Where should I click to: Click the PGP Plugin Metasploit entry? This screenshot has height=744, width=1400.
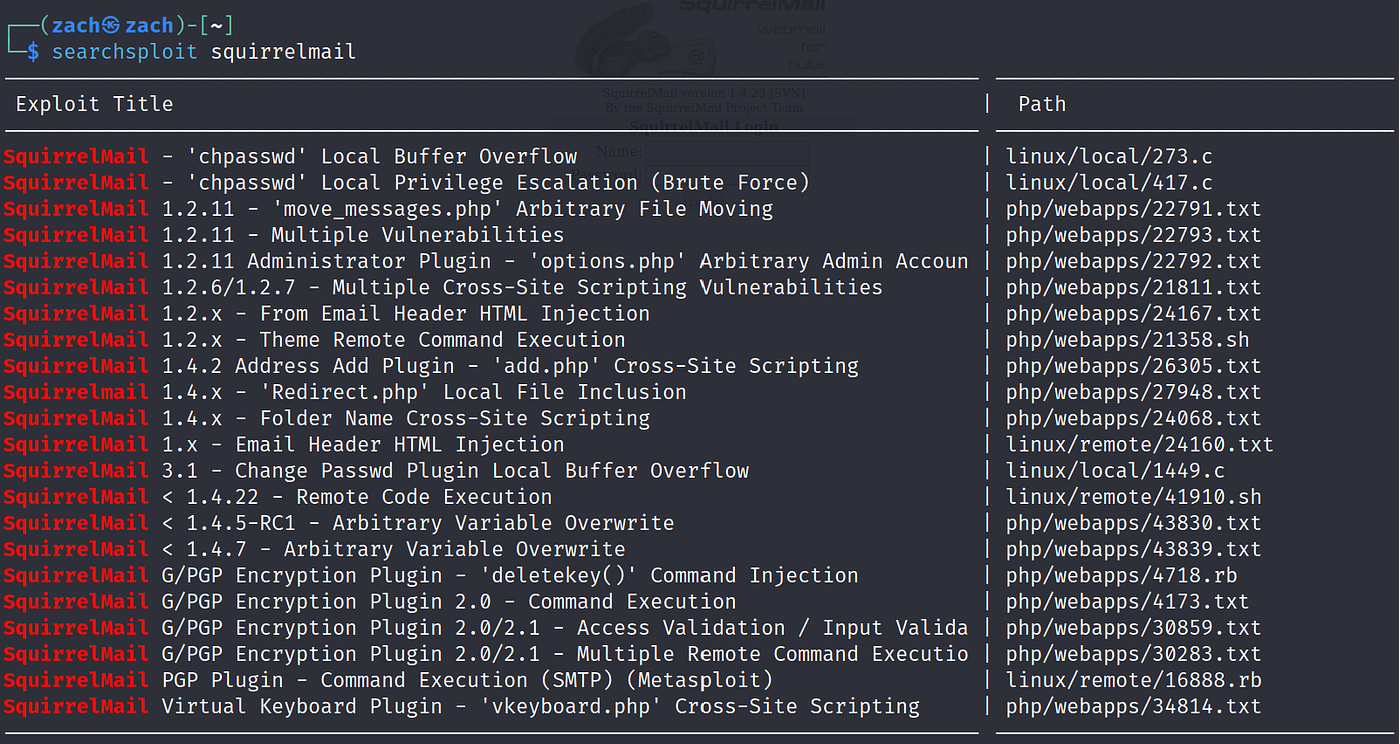[x=388, y=680]
